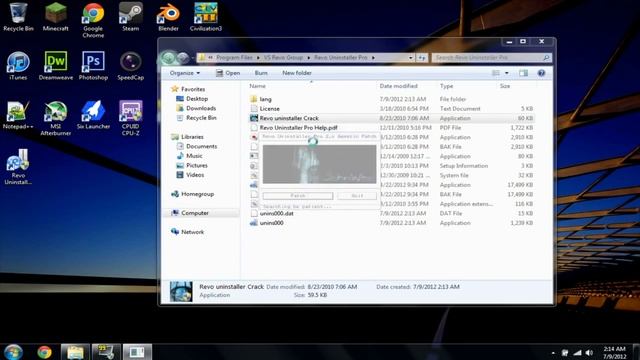This screenshot has height=360, width=640.
Task: Show hidden tray icons arrow
Action: point(553,353)
